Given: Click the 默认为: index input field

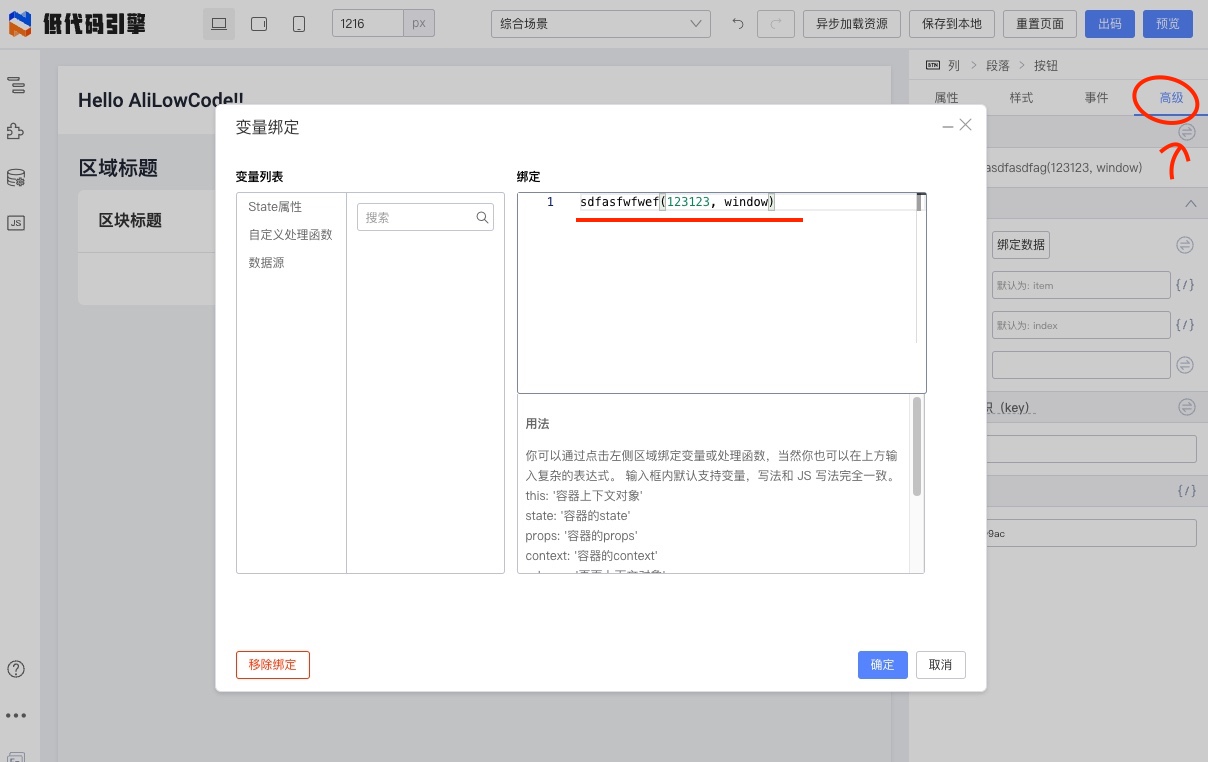Looking at the screenshot, I should [x=1081, y=325].
